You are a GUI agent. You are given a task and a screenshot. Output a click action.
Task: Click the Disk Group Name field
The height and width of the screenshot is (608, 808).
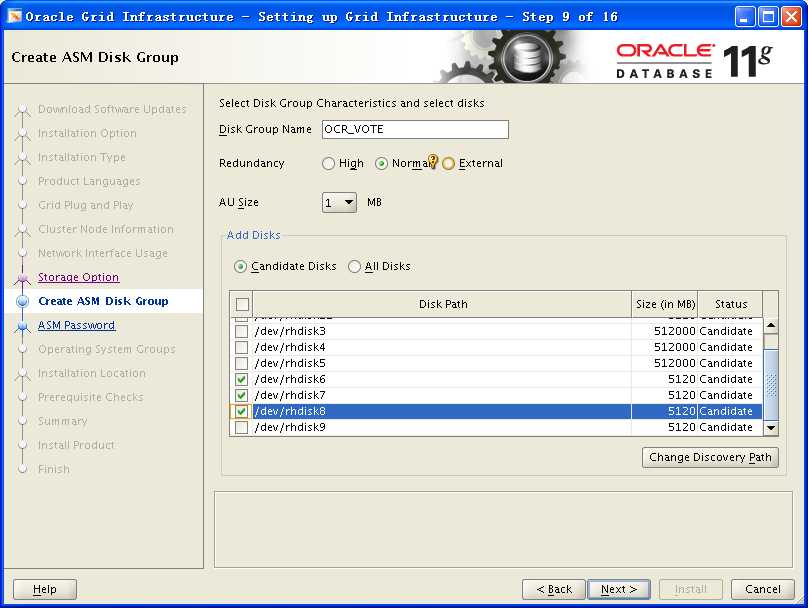[x=415, y=129]
